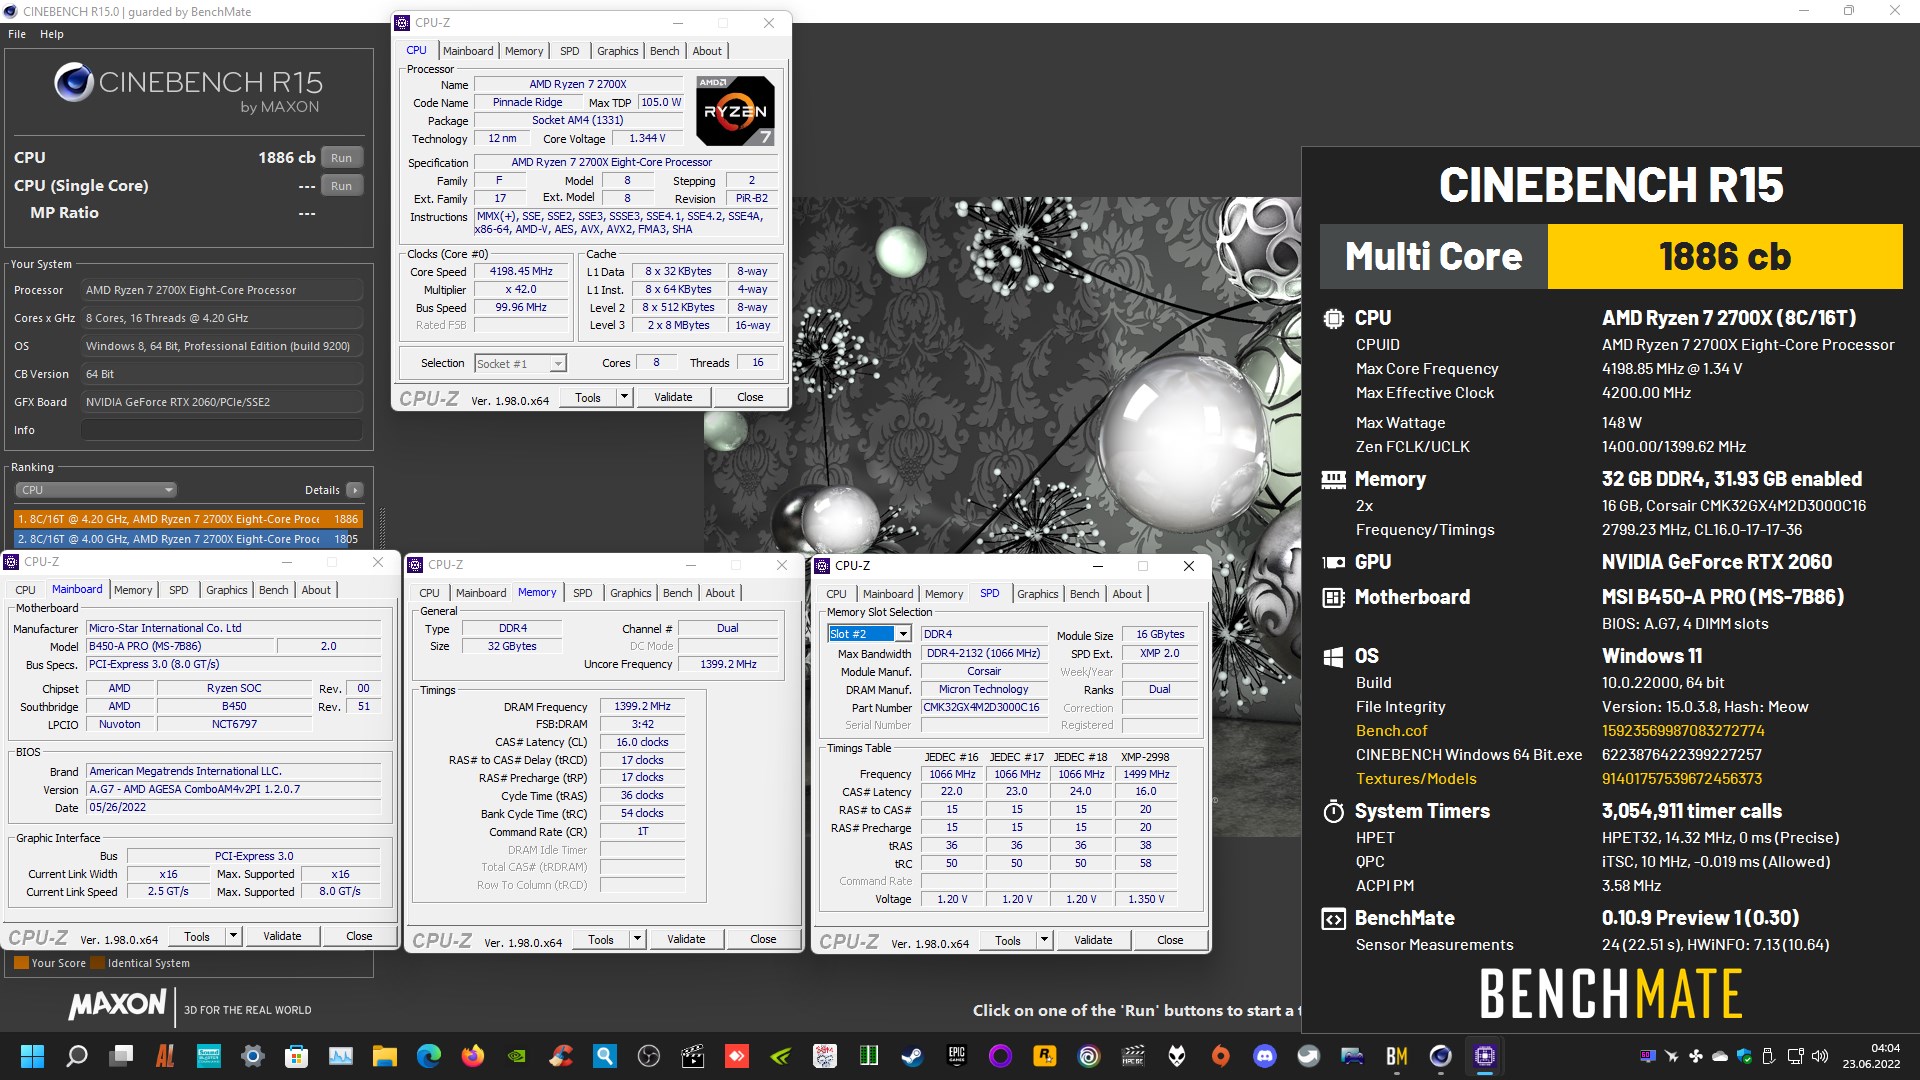
Task: Expand the Tools arrow in the CPU tab CPU-Z window
Action: [624, 397]
